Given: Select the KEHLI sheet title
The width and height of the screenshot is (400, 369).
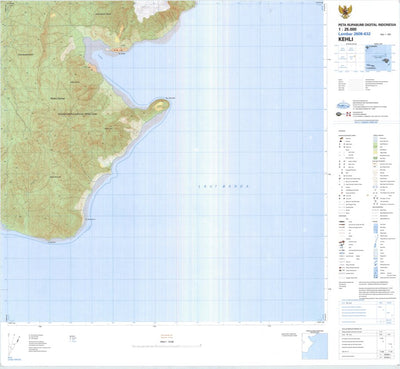Looking at the screenshot, I should pyautogui.click(x=345, y=39).
